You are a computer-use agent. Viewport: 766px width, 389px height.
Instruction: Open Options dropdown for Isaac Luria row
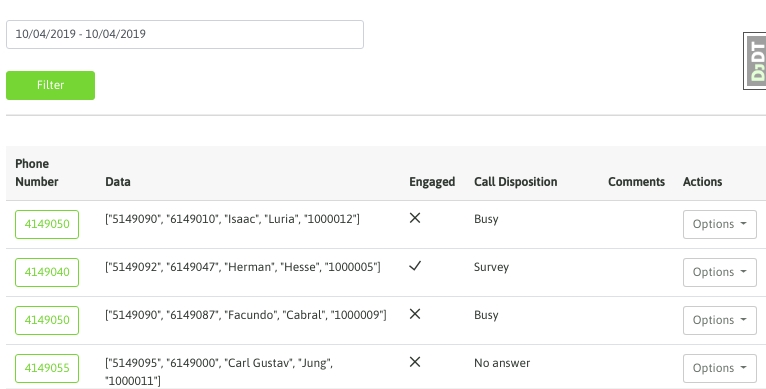720,224
